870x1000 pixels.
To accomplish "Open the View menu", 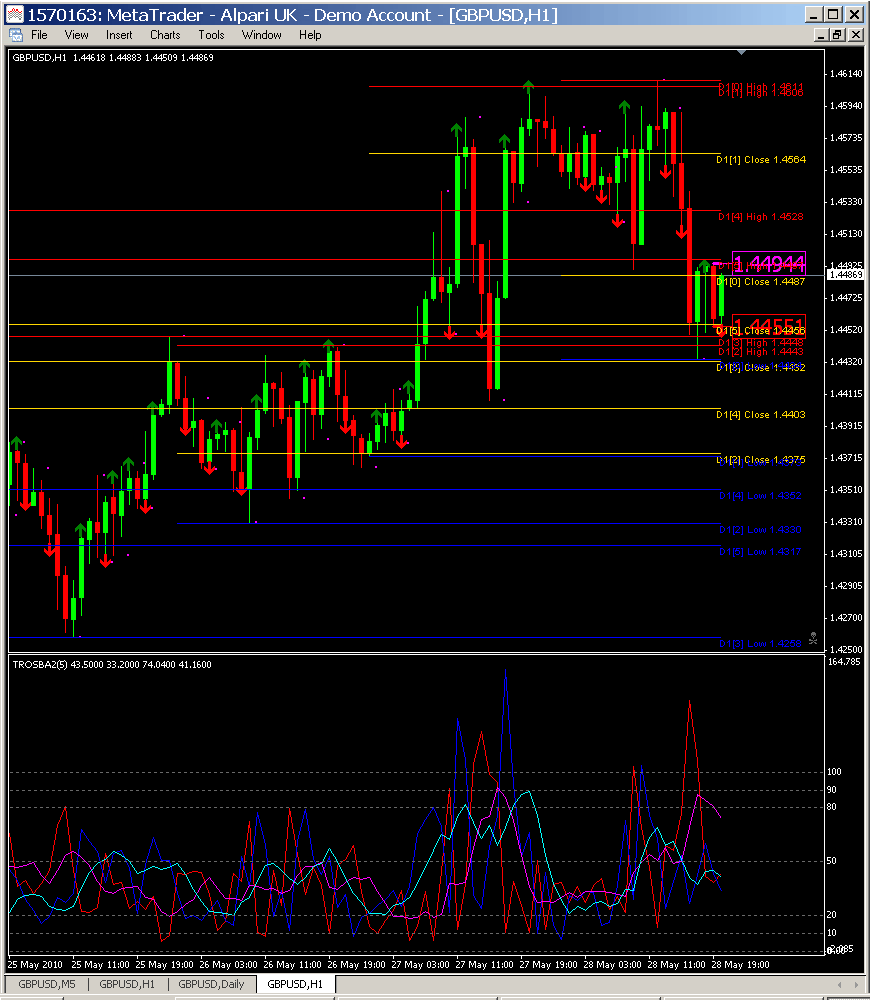I will click(x=77, y=35).
